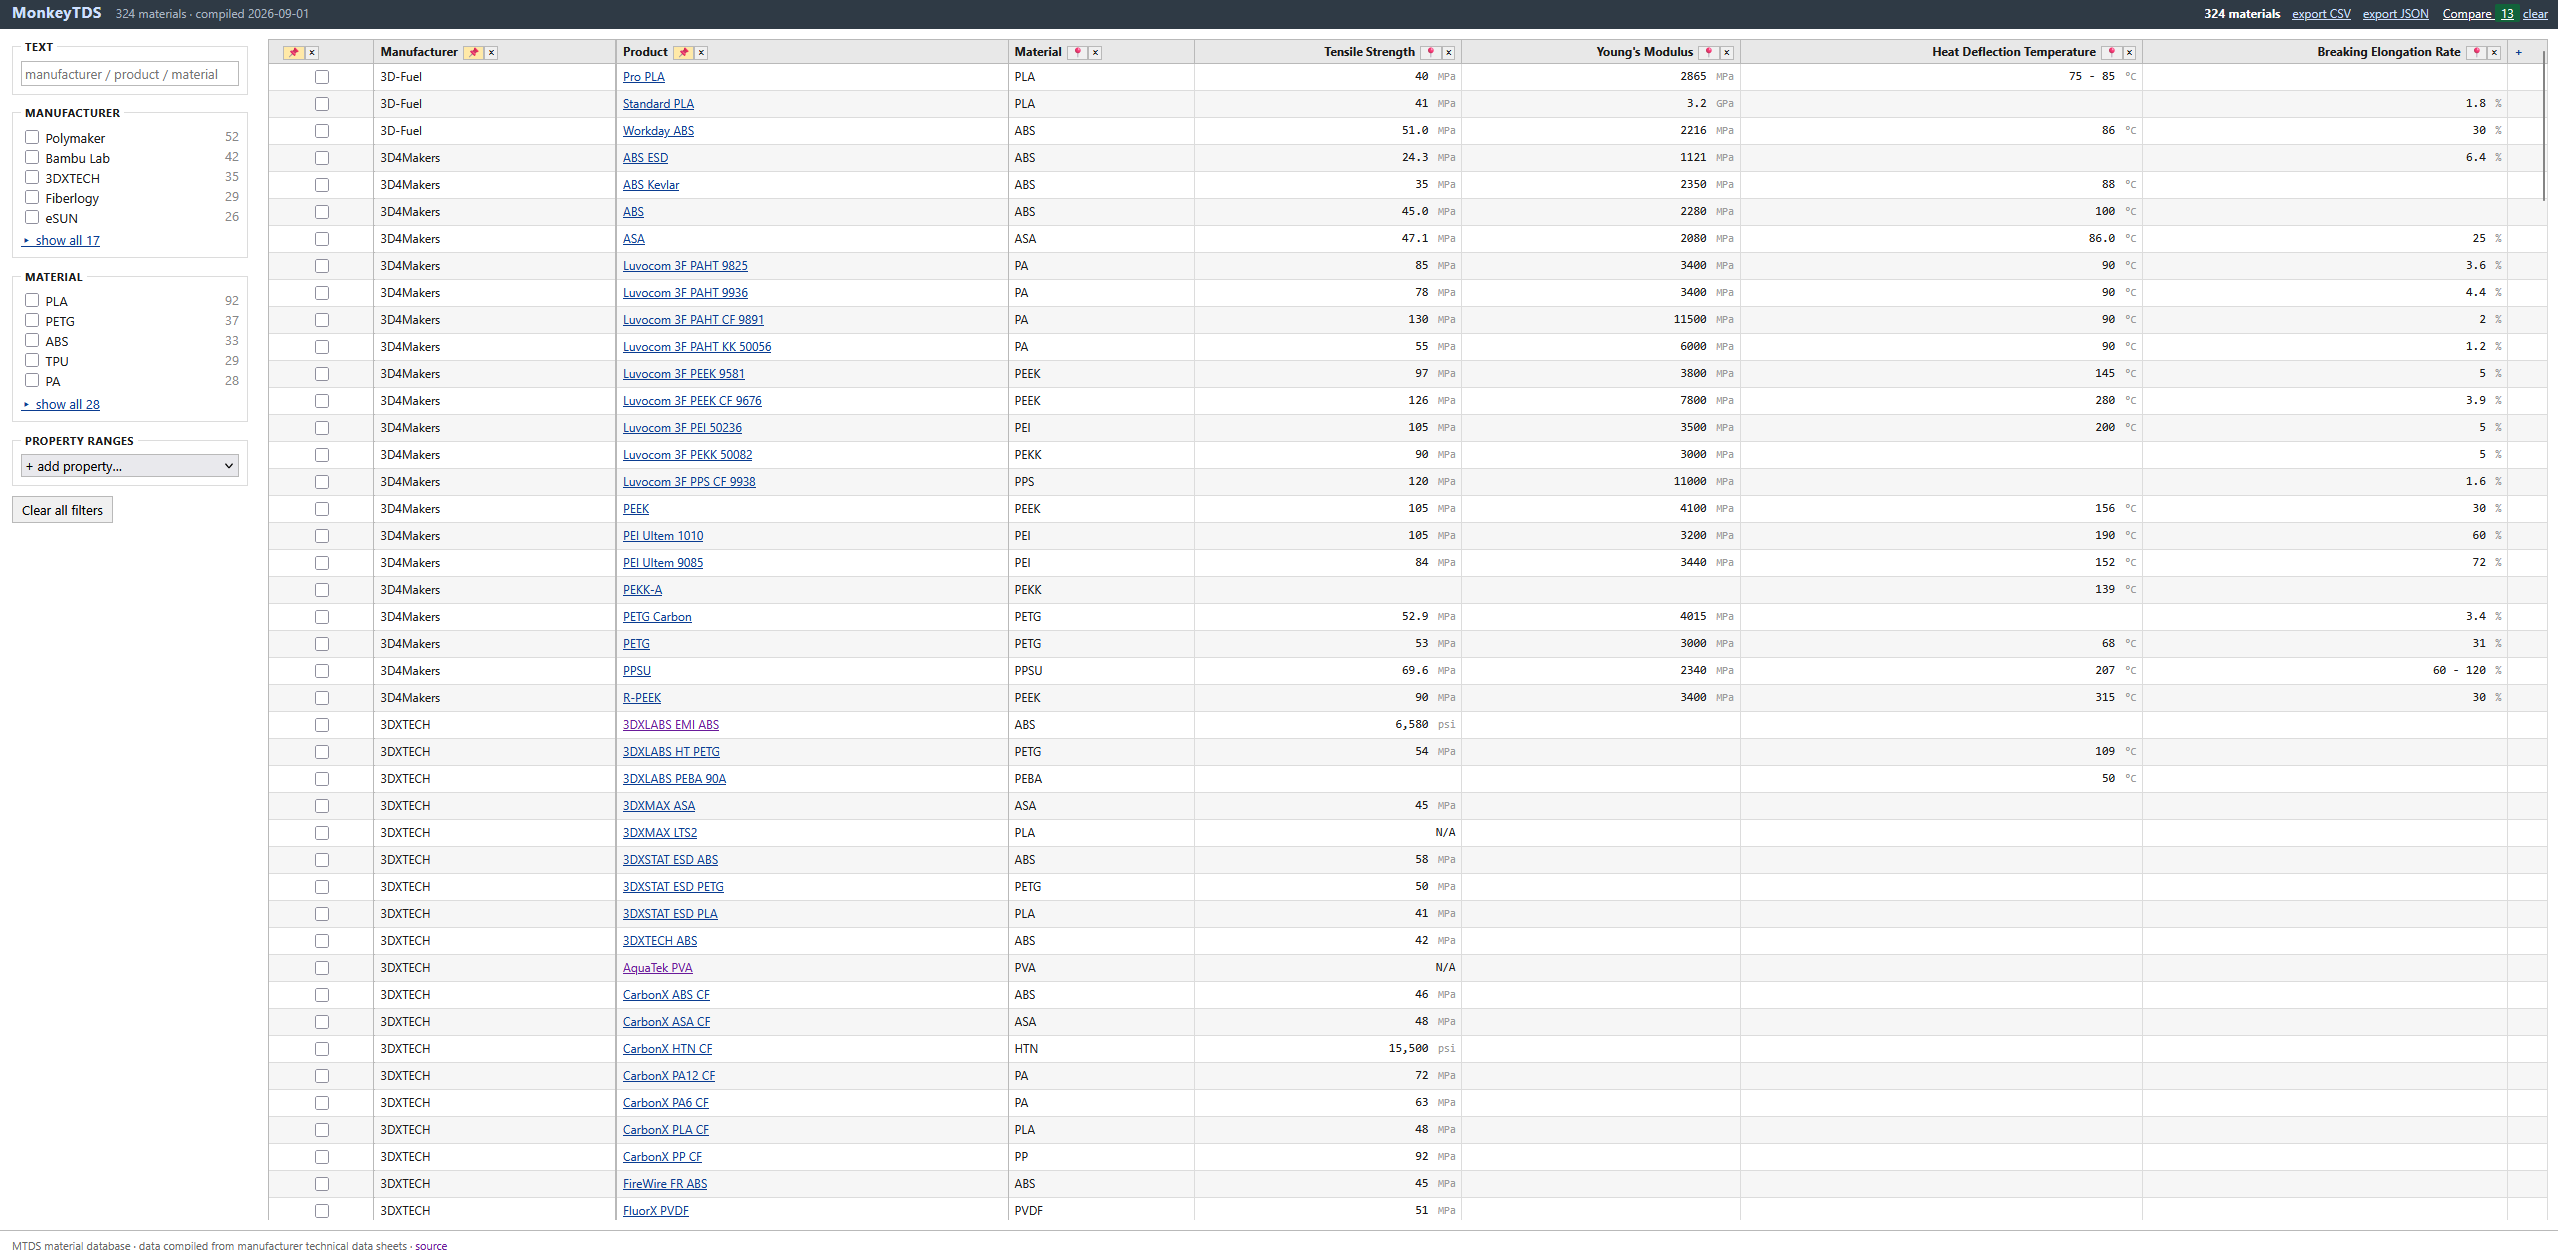2558x1250 pixels.
Task: Remove the Tensile Strength column
Action: point(1448,52)
